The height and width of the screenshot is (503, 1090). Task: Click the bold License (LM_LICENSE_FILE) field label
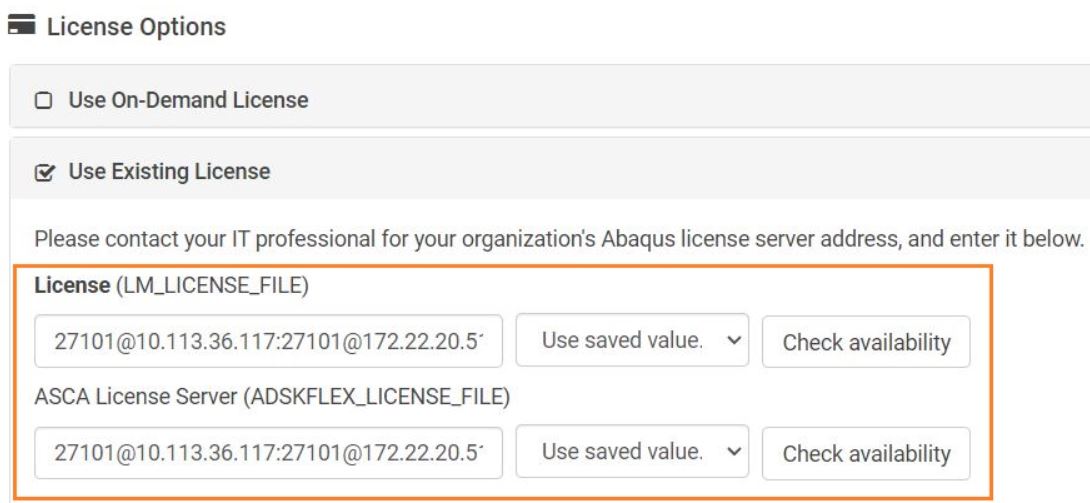(x=171, y=286)
